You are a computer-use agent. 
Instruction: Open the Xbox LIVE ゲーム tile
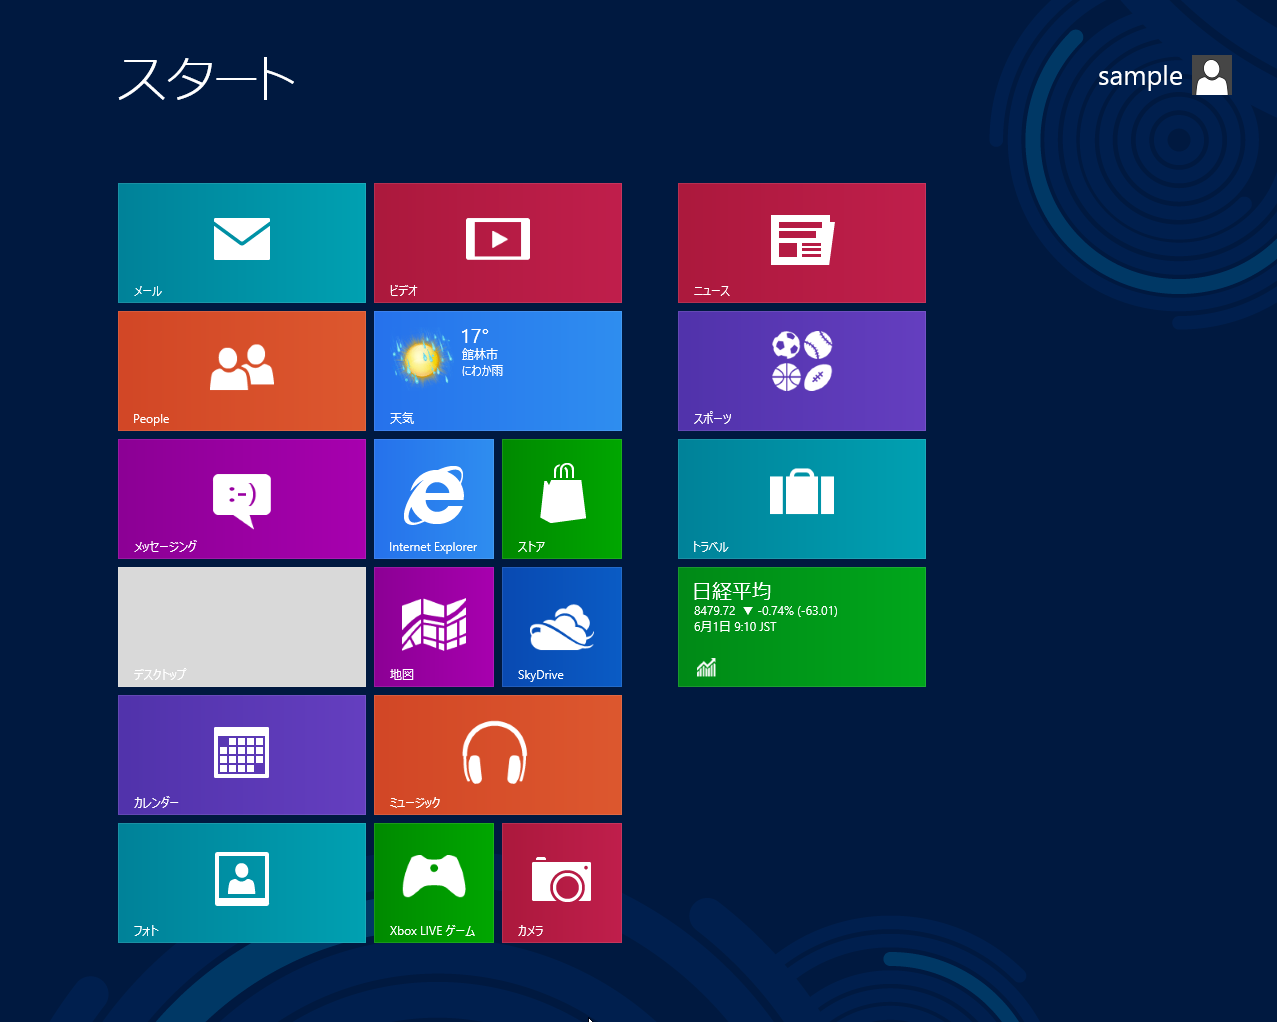tap(434, 883)
